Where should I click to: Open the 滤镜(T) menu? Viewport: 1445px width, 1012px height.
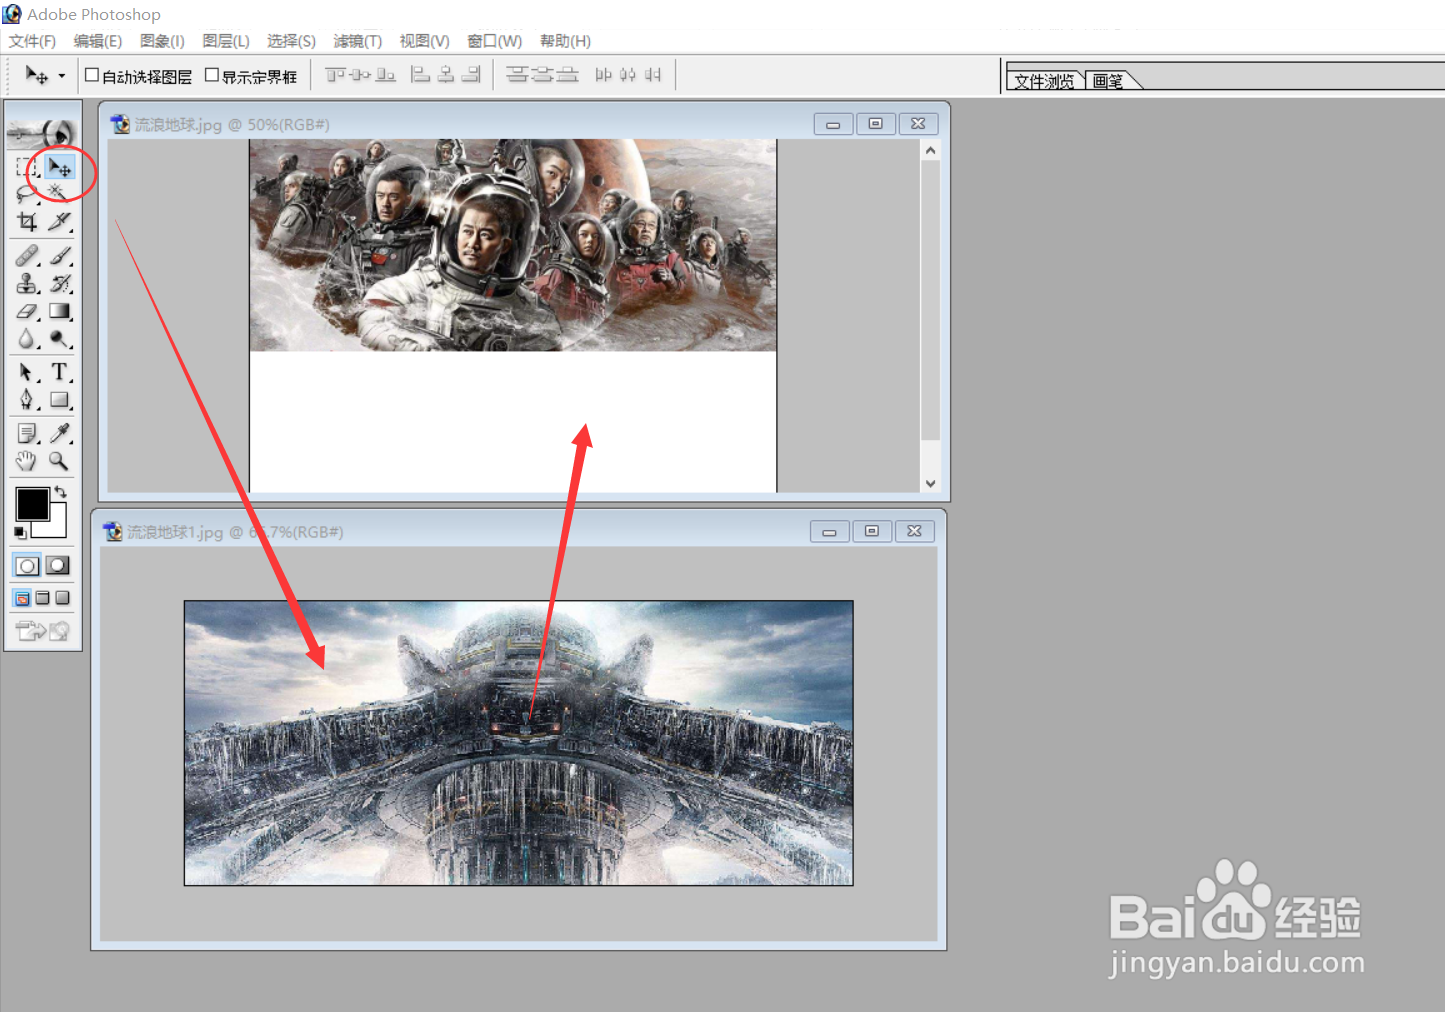pos(358,41)
